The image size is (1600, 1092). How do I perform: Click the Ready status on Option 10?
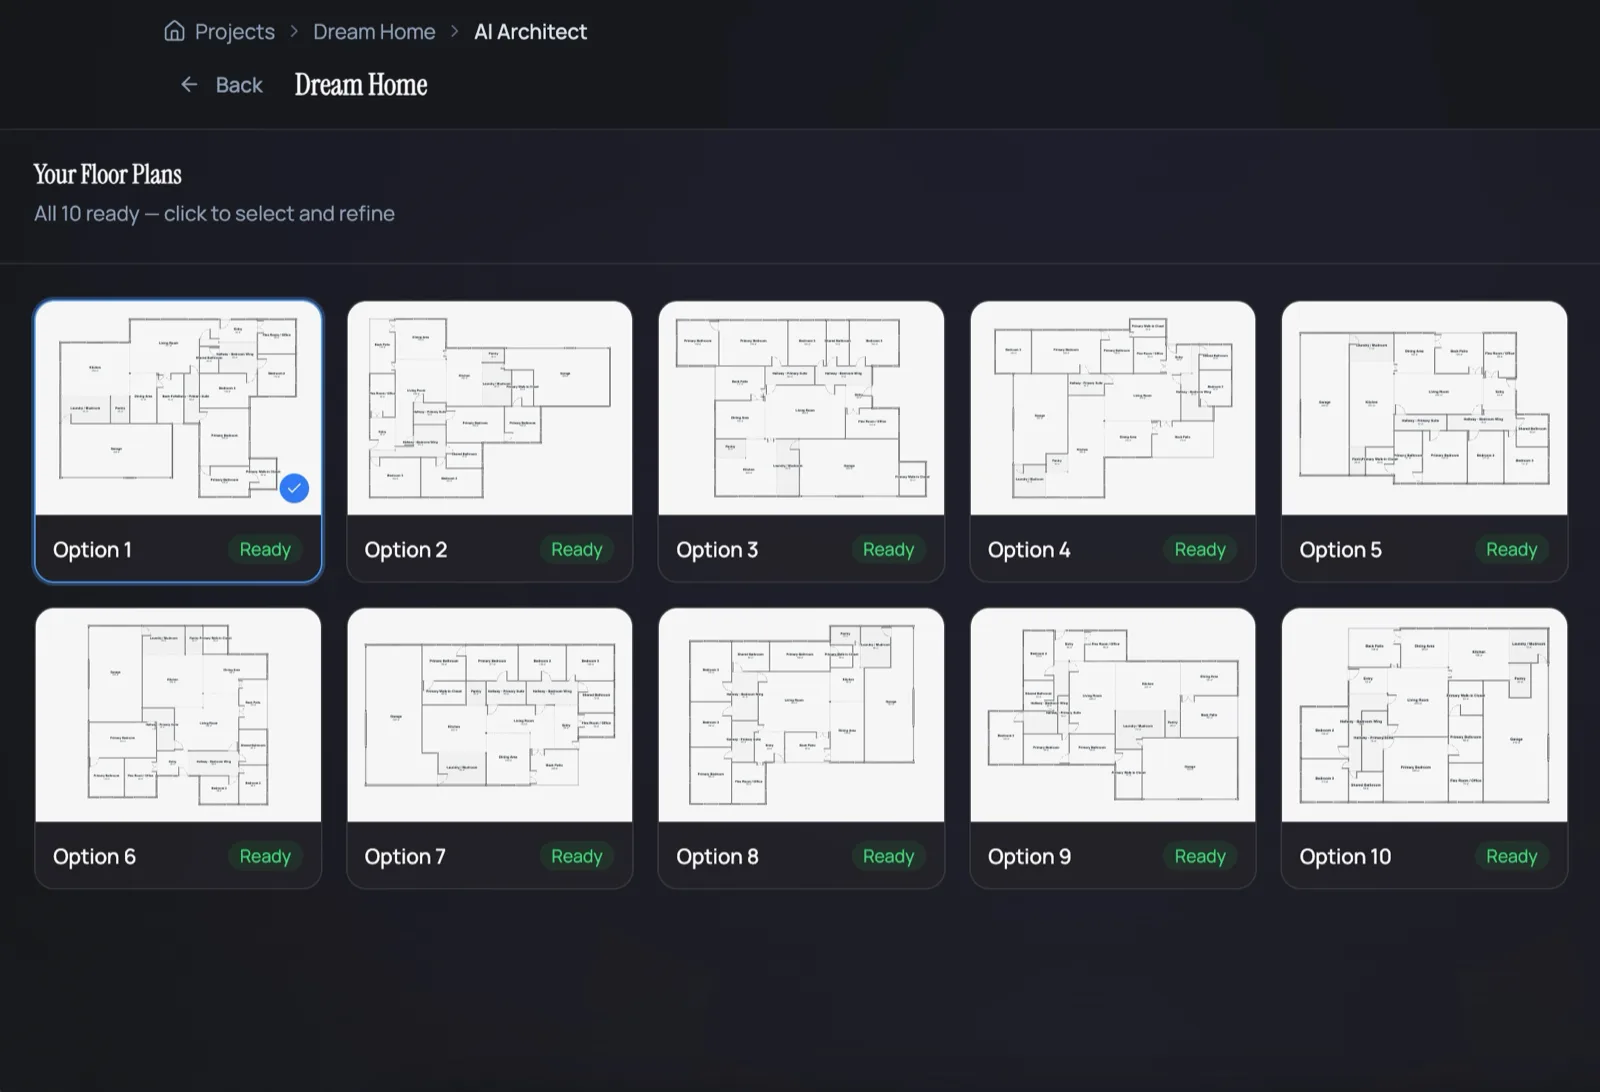point(1511,856)
